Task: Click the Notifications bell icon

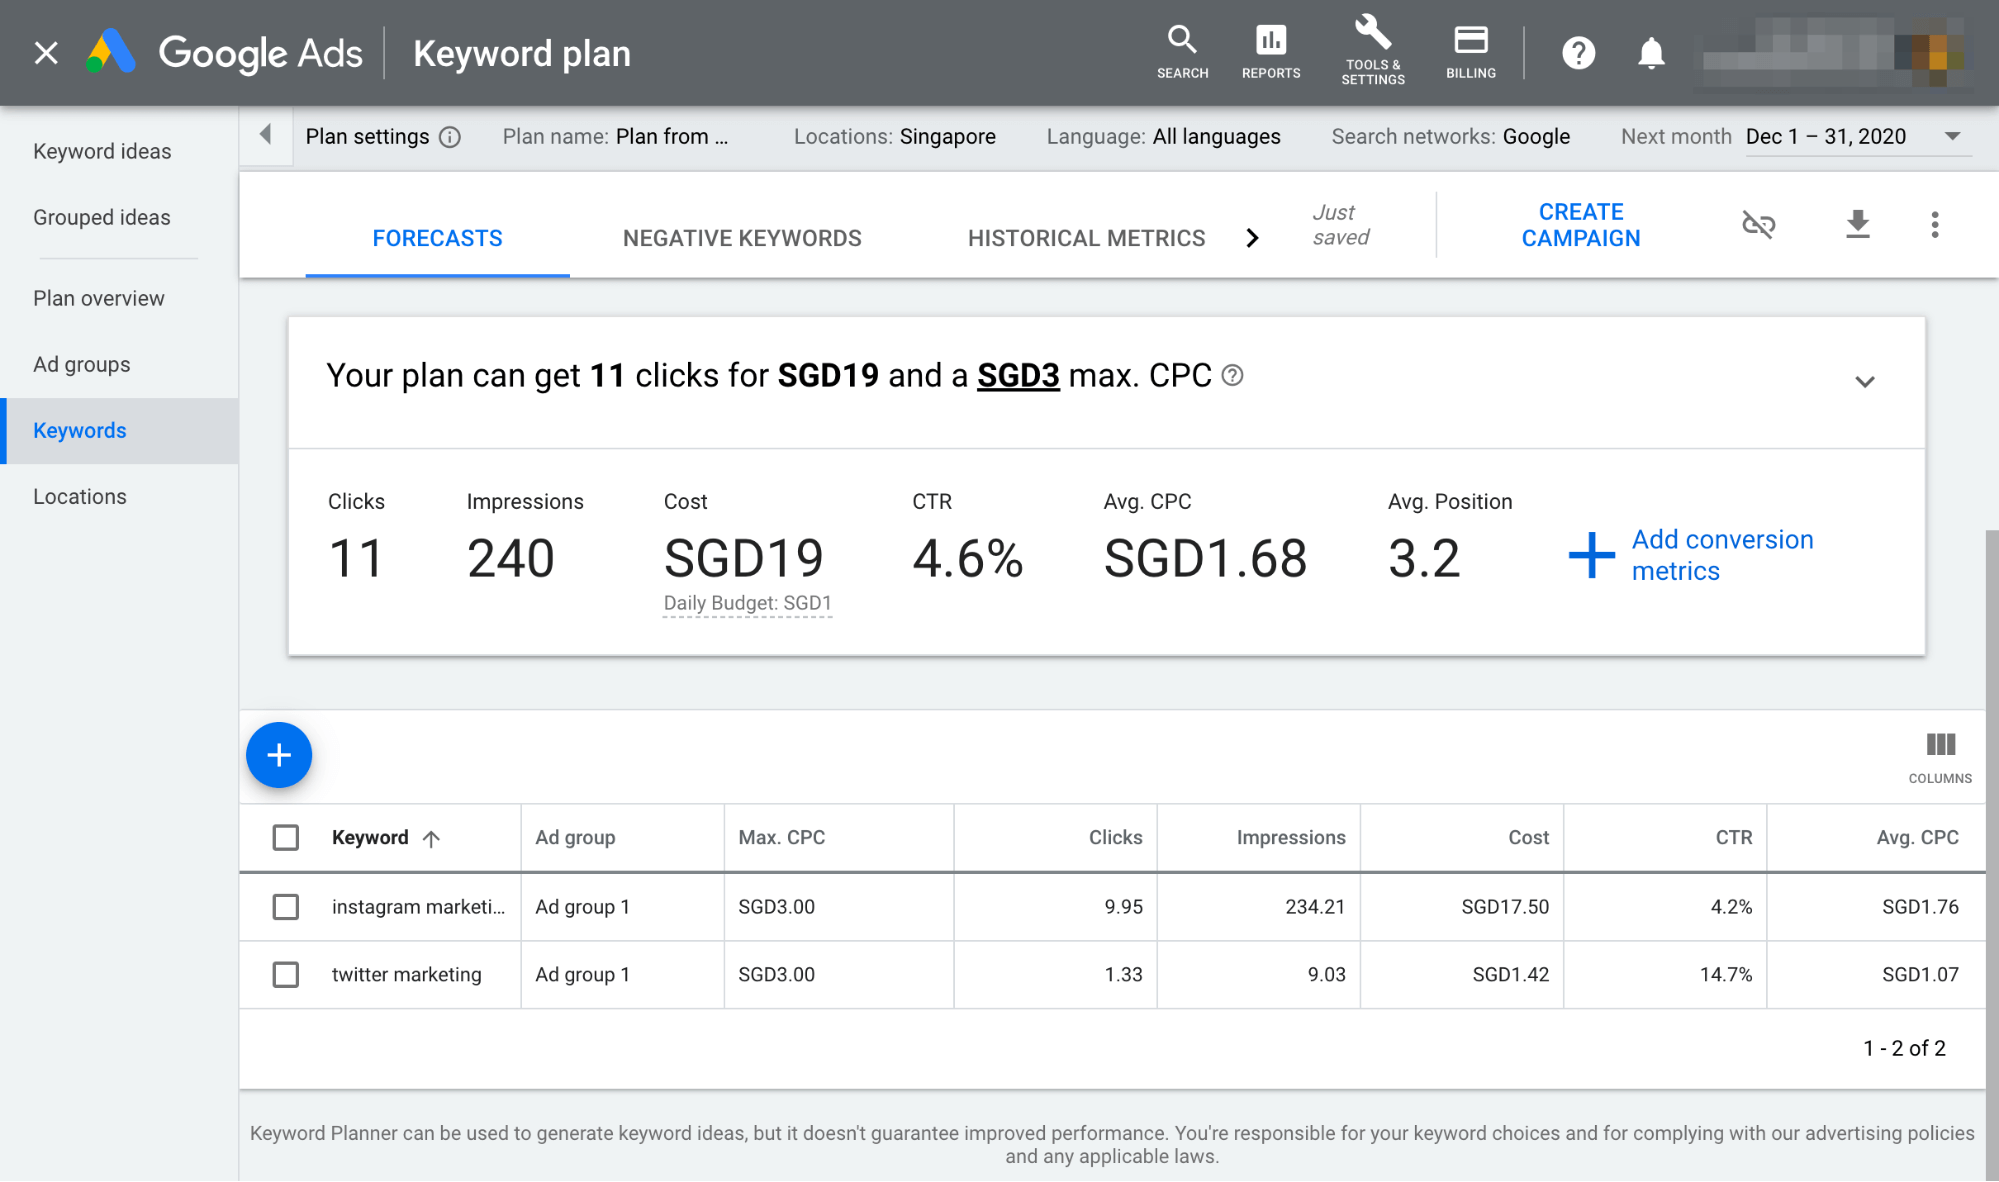Action: [x=1652, y=52]
